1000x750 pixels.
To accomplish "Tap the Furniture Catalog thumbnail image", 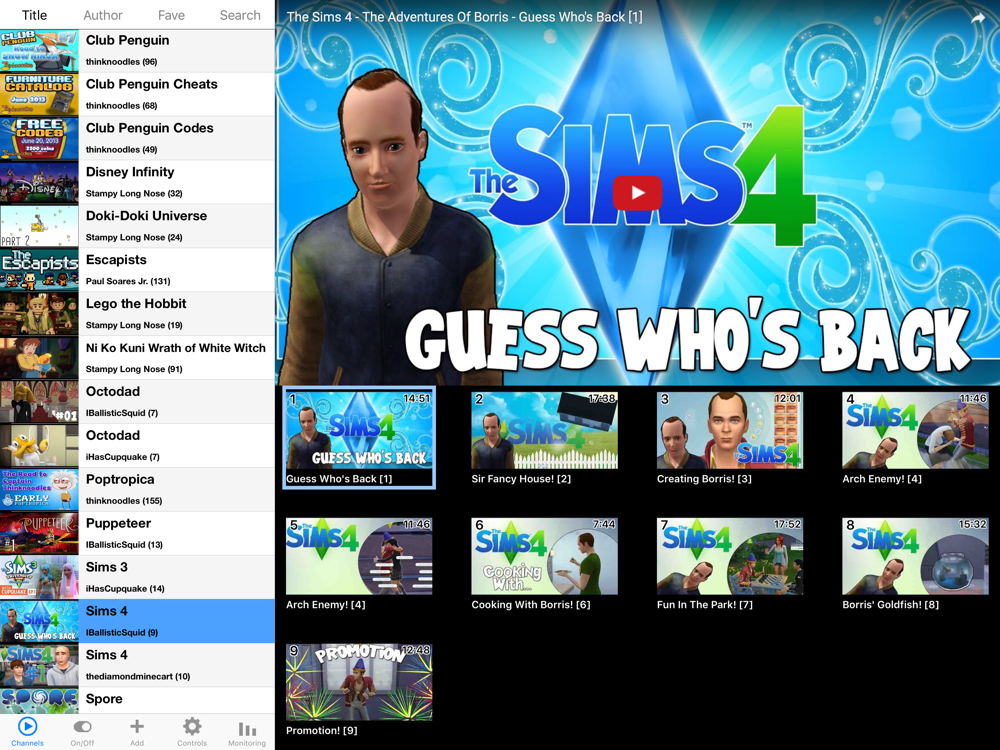I will 39,94.
